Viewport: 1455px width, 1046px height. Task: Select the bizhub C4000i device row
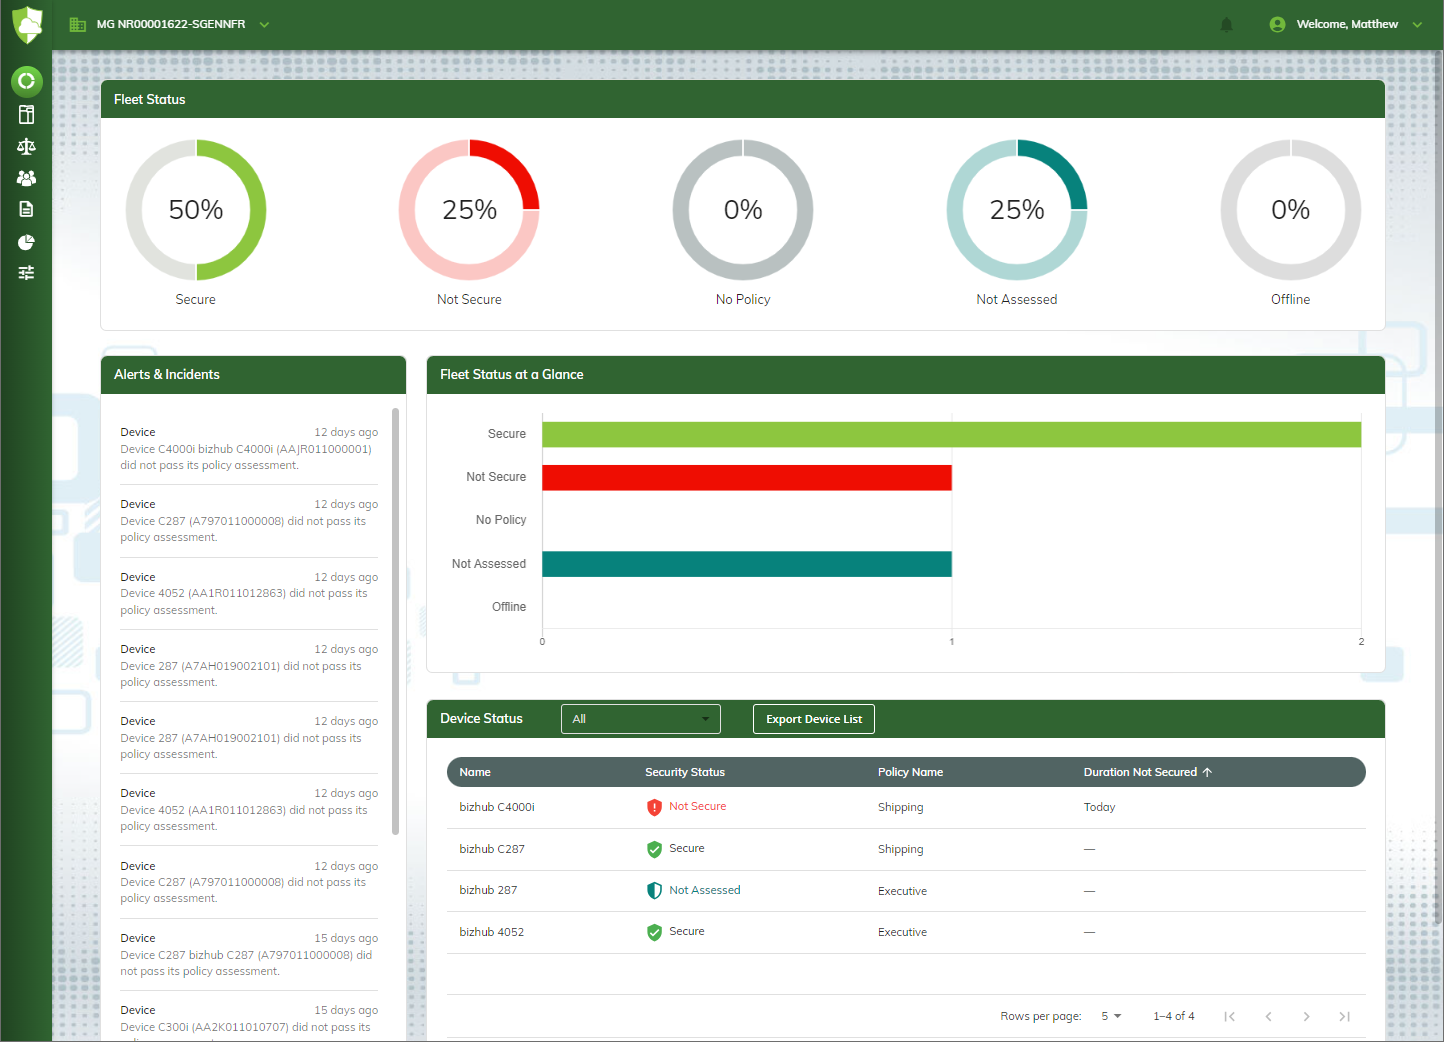(497, 807)
